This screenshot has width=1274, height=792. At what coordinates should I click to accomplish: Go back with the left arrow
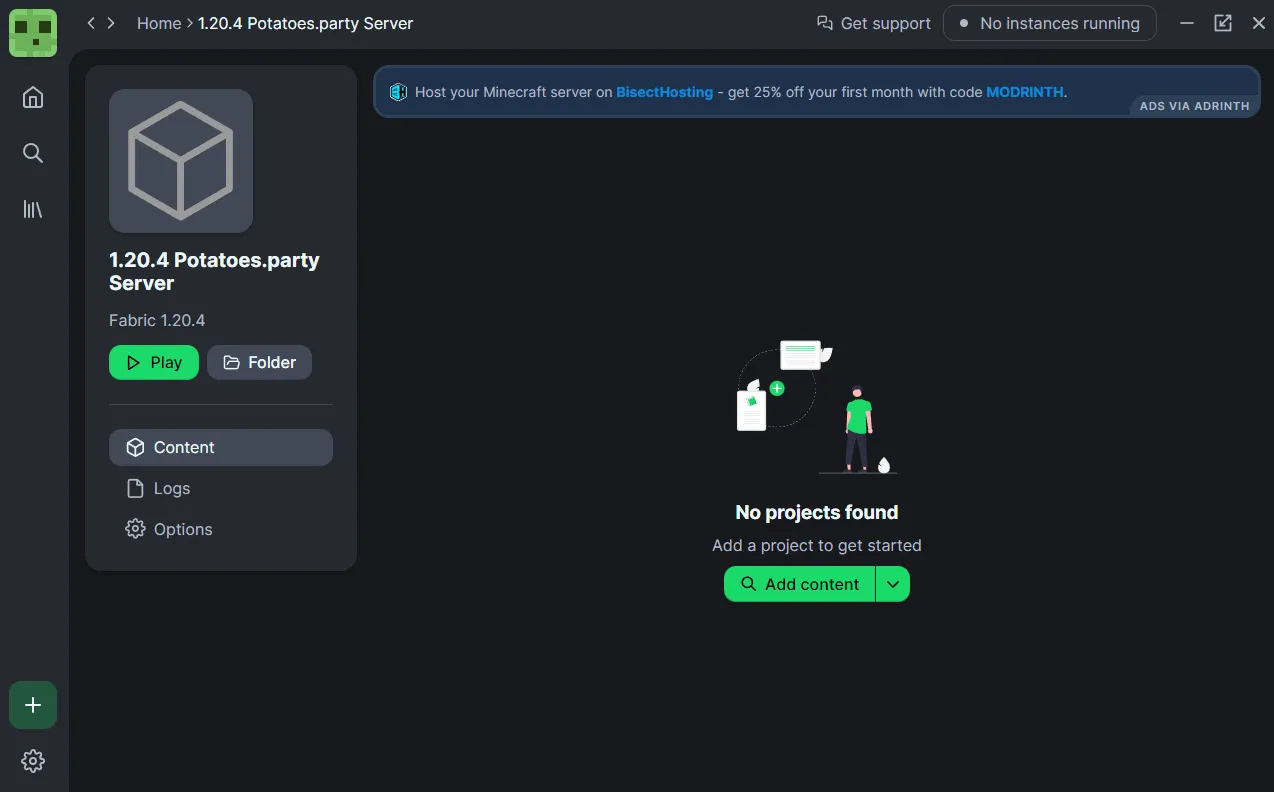[91, 23]
